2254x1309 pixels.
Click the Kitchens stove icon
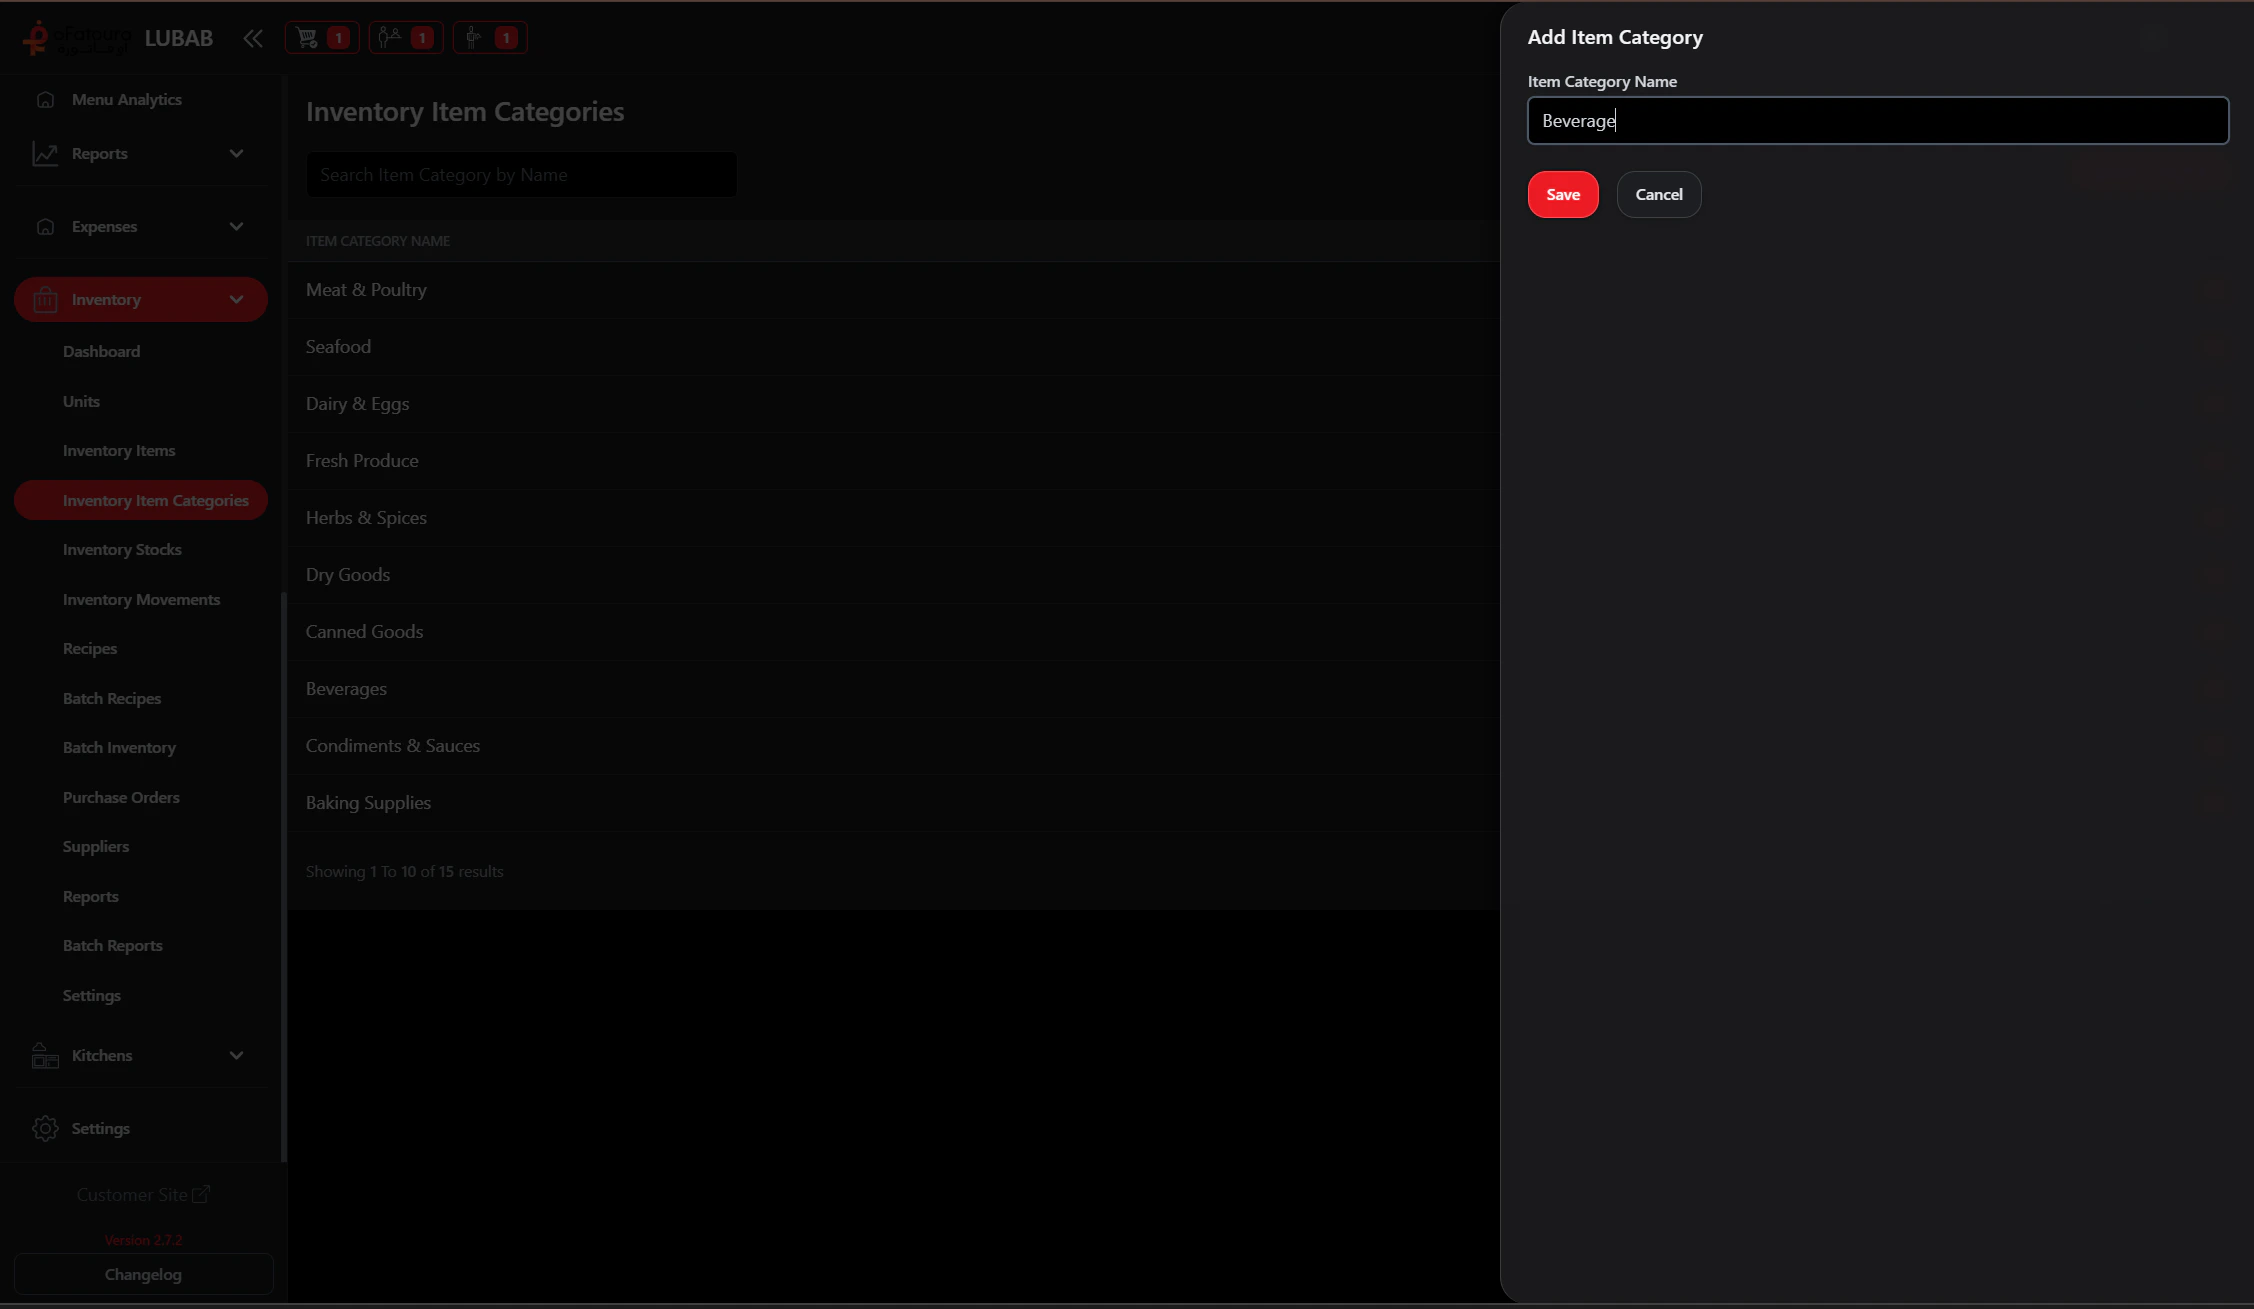(x=45, y=1055)
